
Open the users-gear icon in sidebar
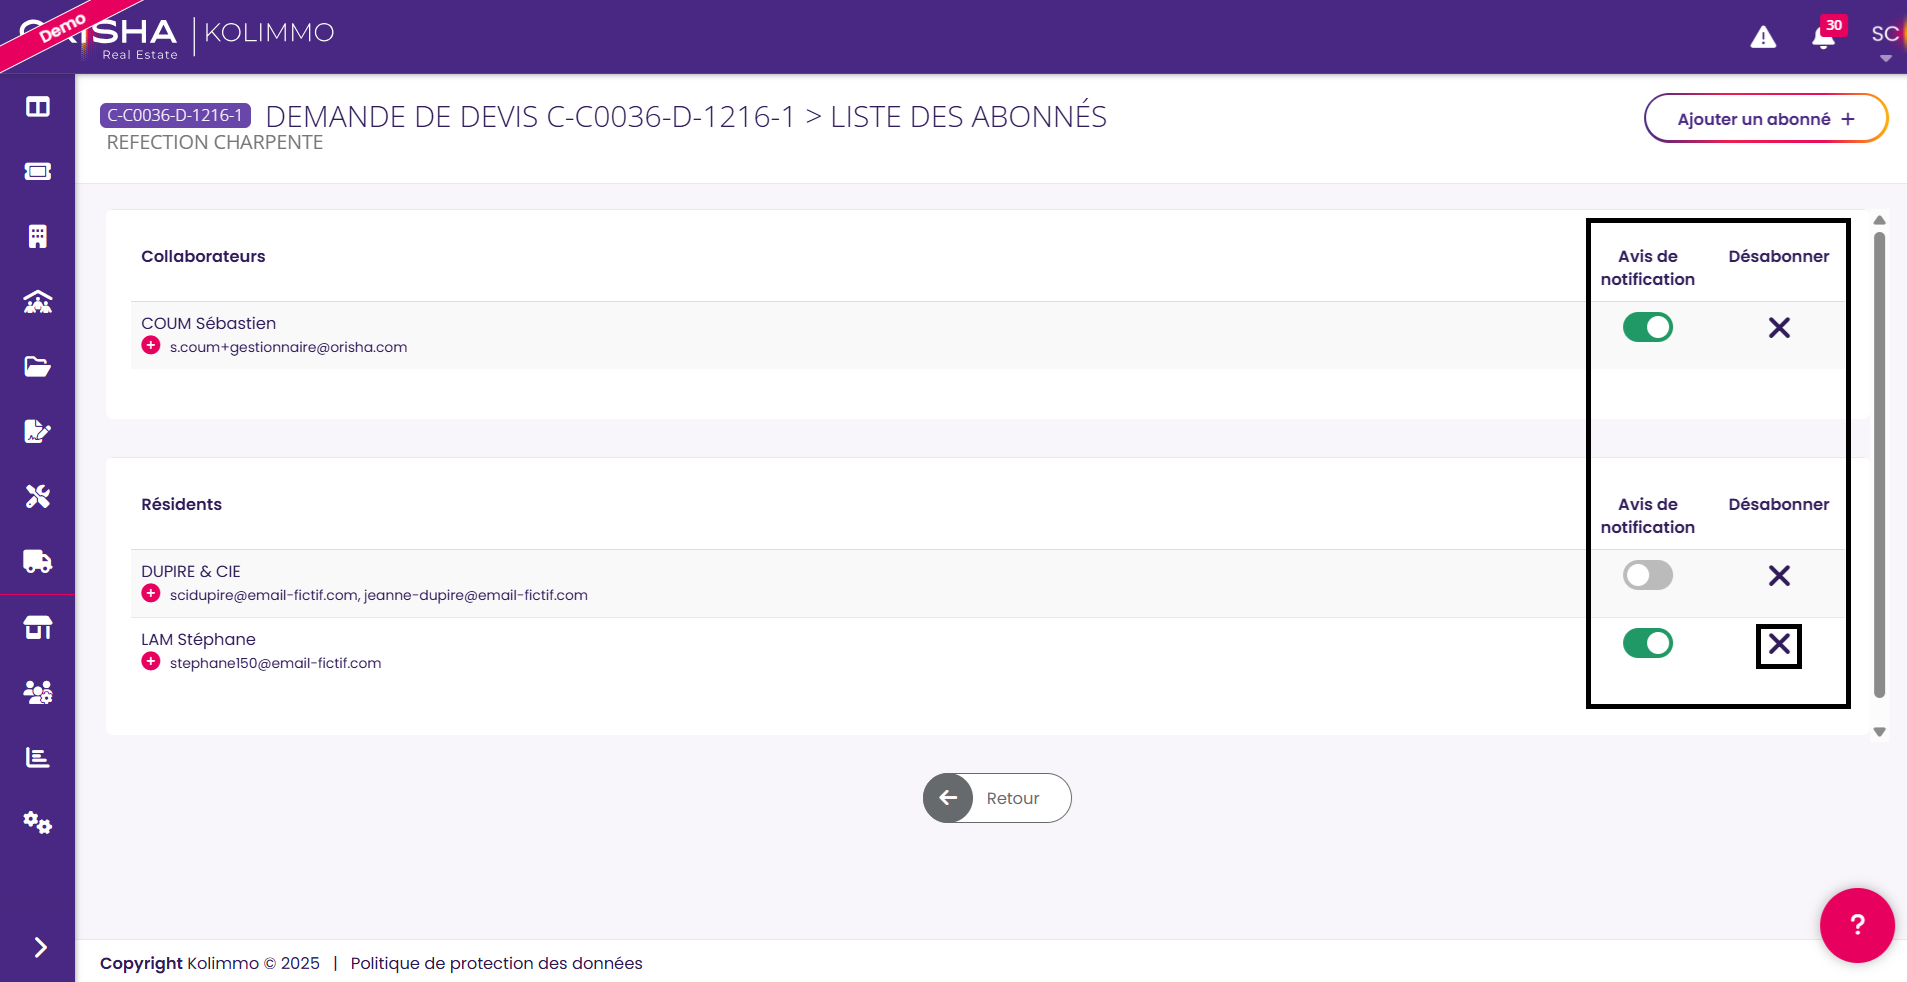38,692
